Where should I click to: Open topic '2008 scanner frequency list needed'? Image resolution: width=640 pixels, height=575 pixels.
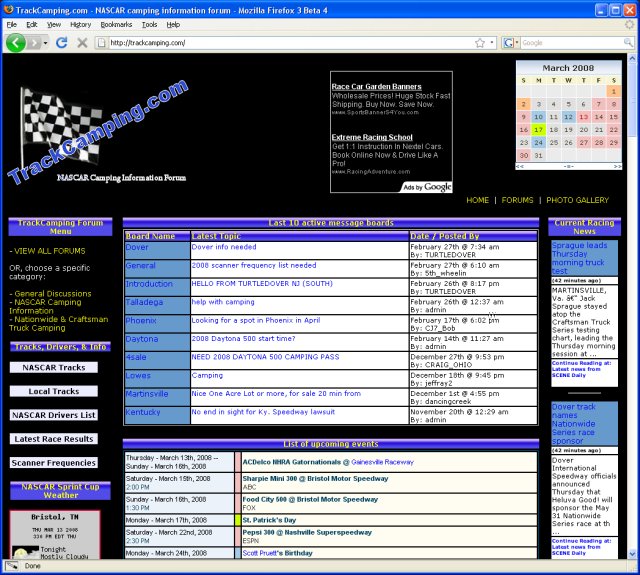(254, 265)
